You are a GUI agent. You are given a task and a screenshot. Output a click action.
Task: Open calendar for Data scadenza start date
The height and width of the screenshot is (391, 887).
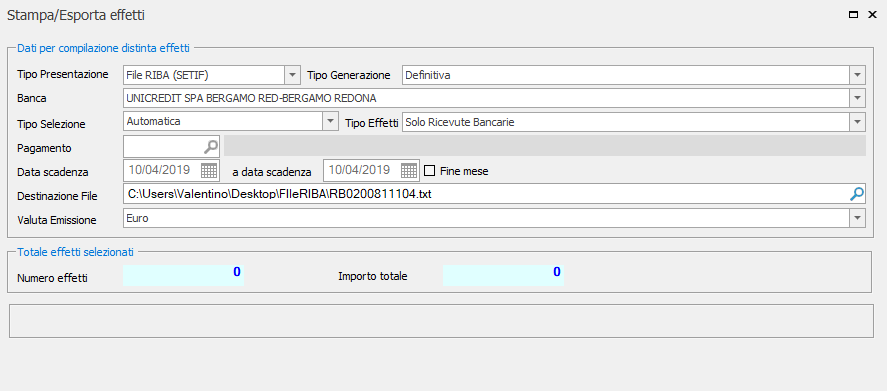pos(209,170)
